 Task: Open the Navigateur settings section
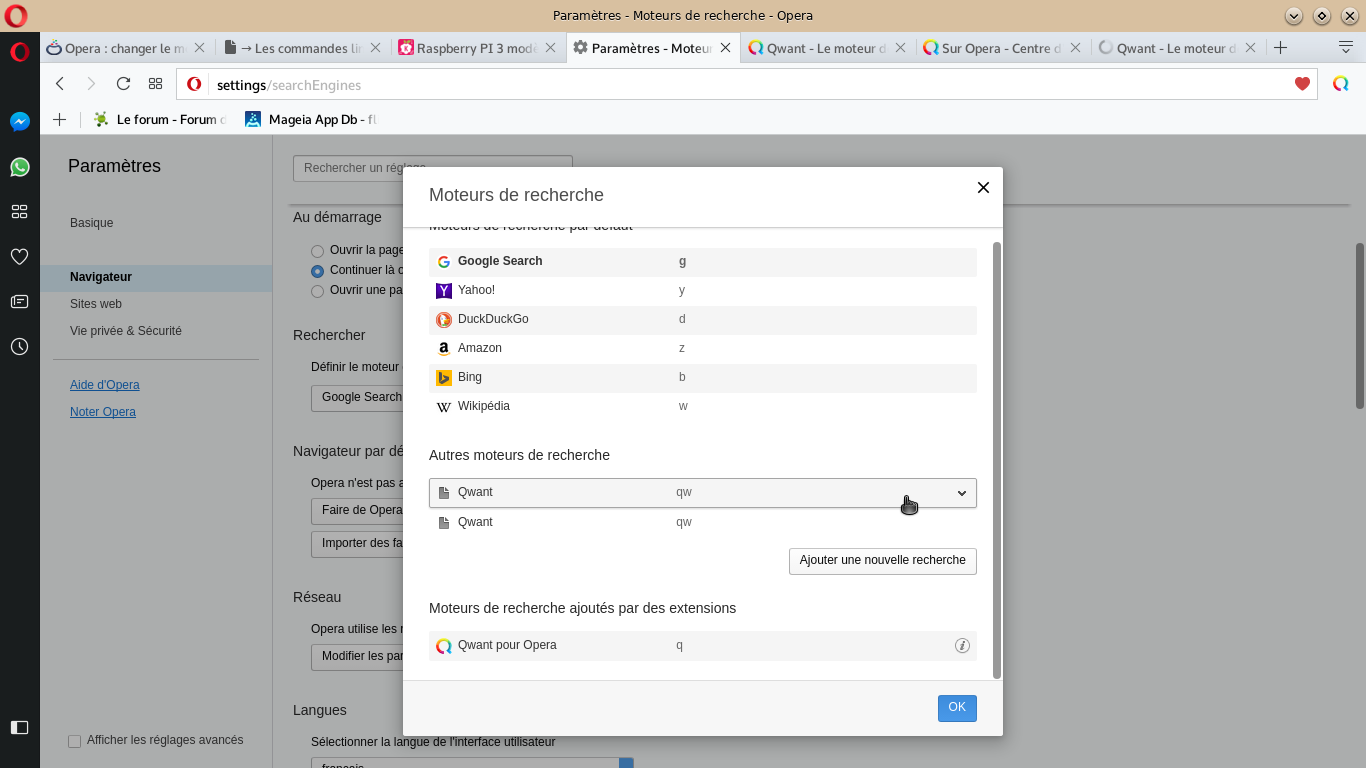click(x=156, y=277)
